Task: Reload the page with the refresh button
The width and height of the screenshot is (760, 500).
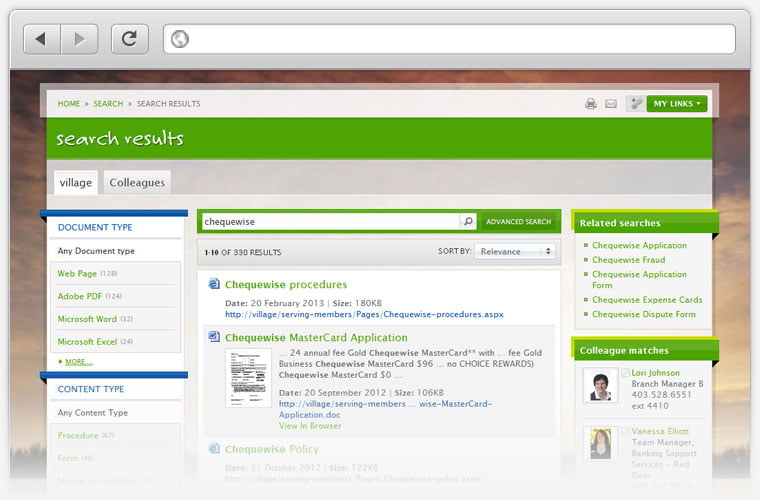Action: (x=129, y=39)
